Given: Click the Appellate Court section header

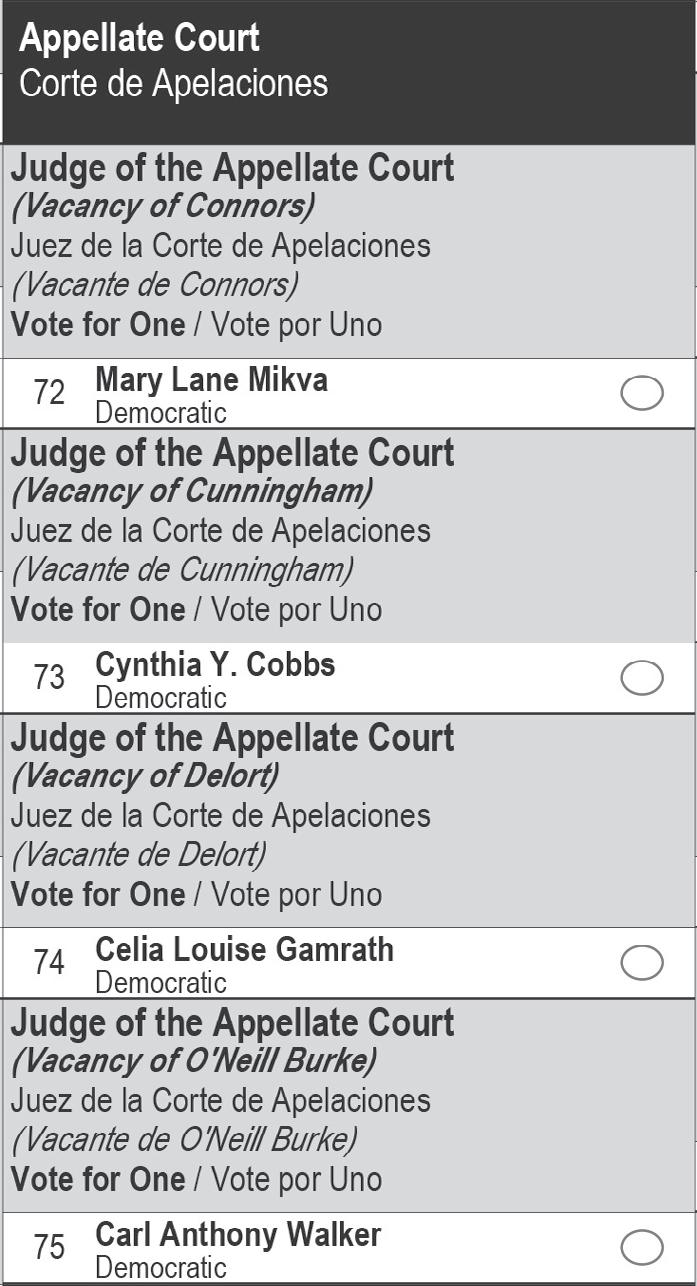Looking at the screenshot, I should (x=139, y=38).
